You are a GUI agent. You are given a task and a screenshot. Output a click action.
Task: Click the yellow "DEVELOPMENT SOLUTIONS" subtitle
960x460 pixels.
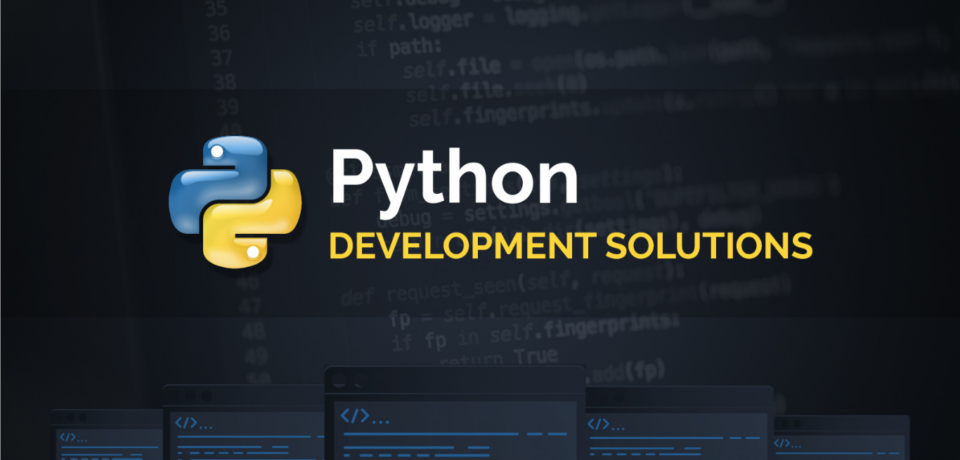pos(571,246)
